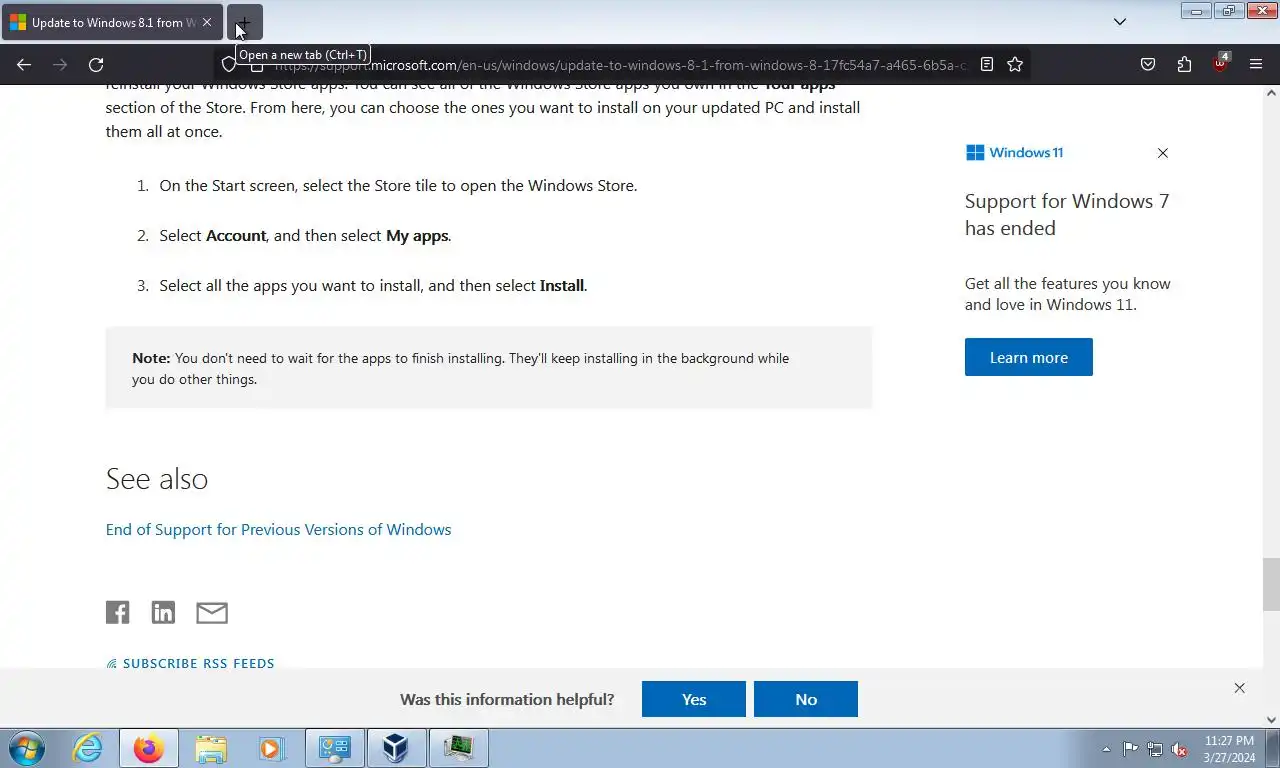The height and width of the screenshot is (768, 1280).
Task: Share this article on LinkedIn
Action: point(163,612)
